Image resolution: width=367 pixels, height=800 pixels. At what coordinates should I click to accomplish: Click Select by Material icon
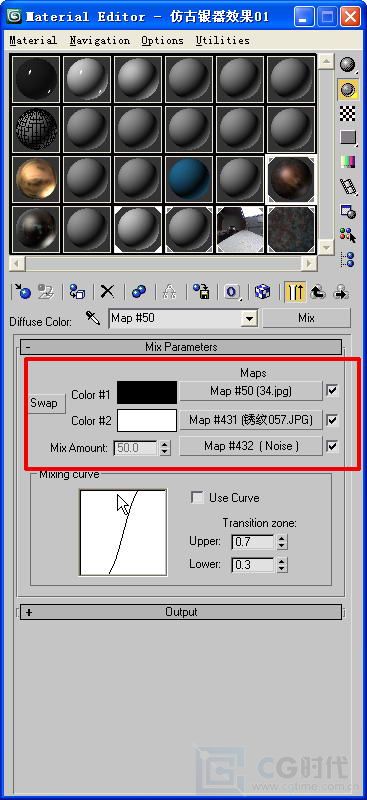(x=348, y=235)
